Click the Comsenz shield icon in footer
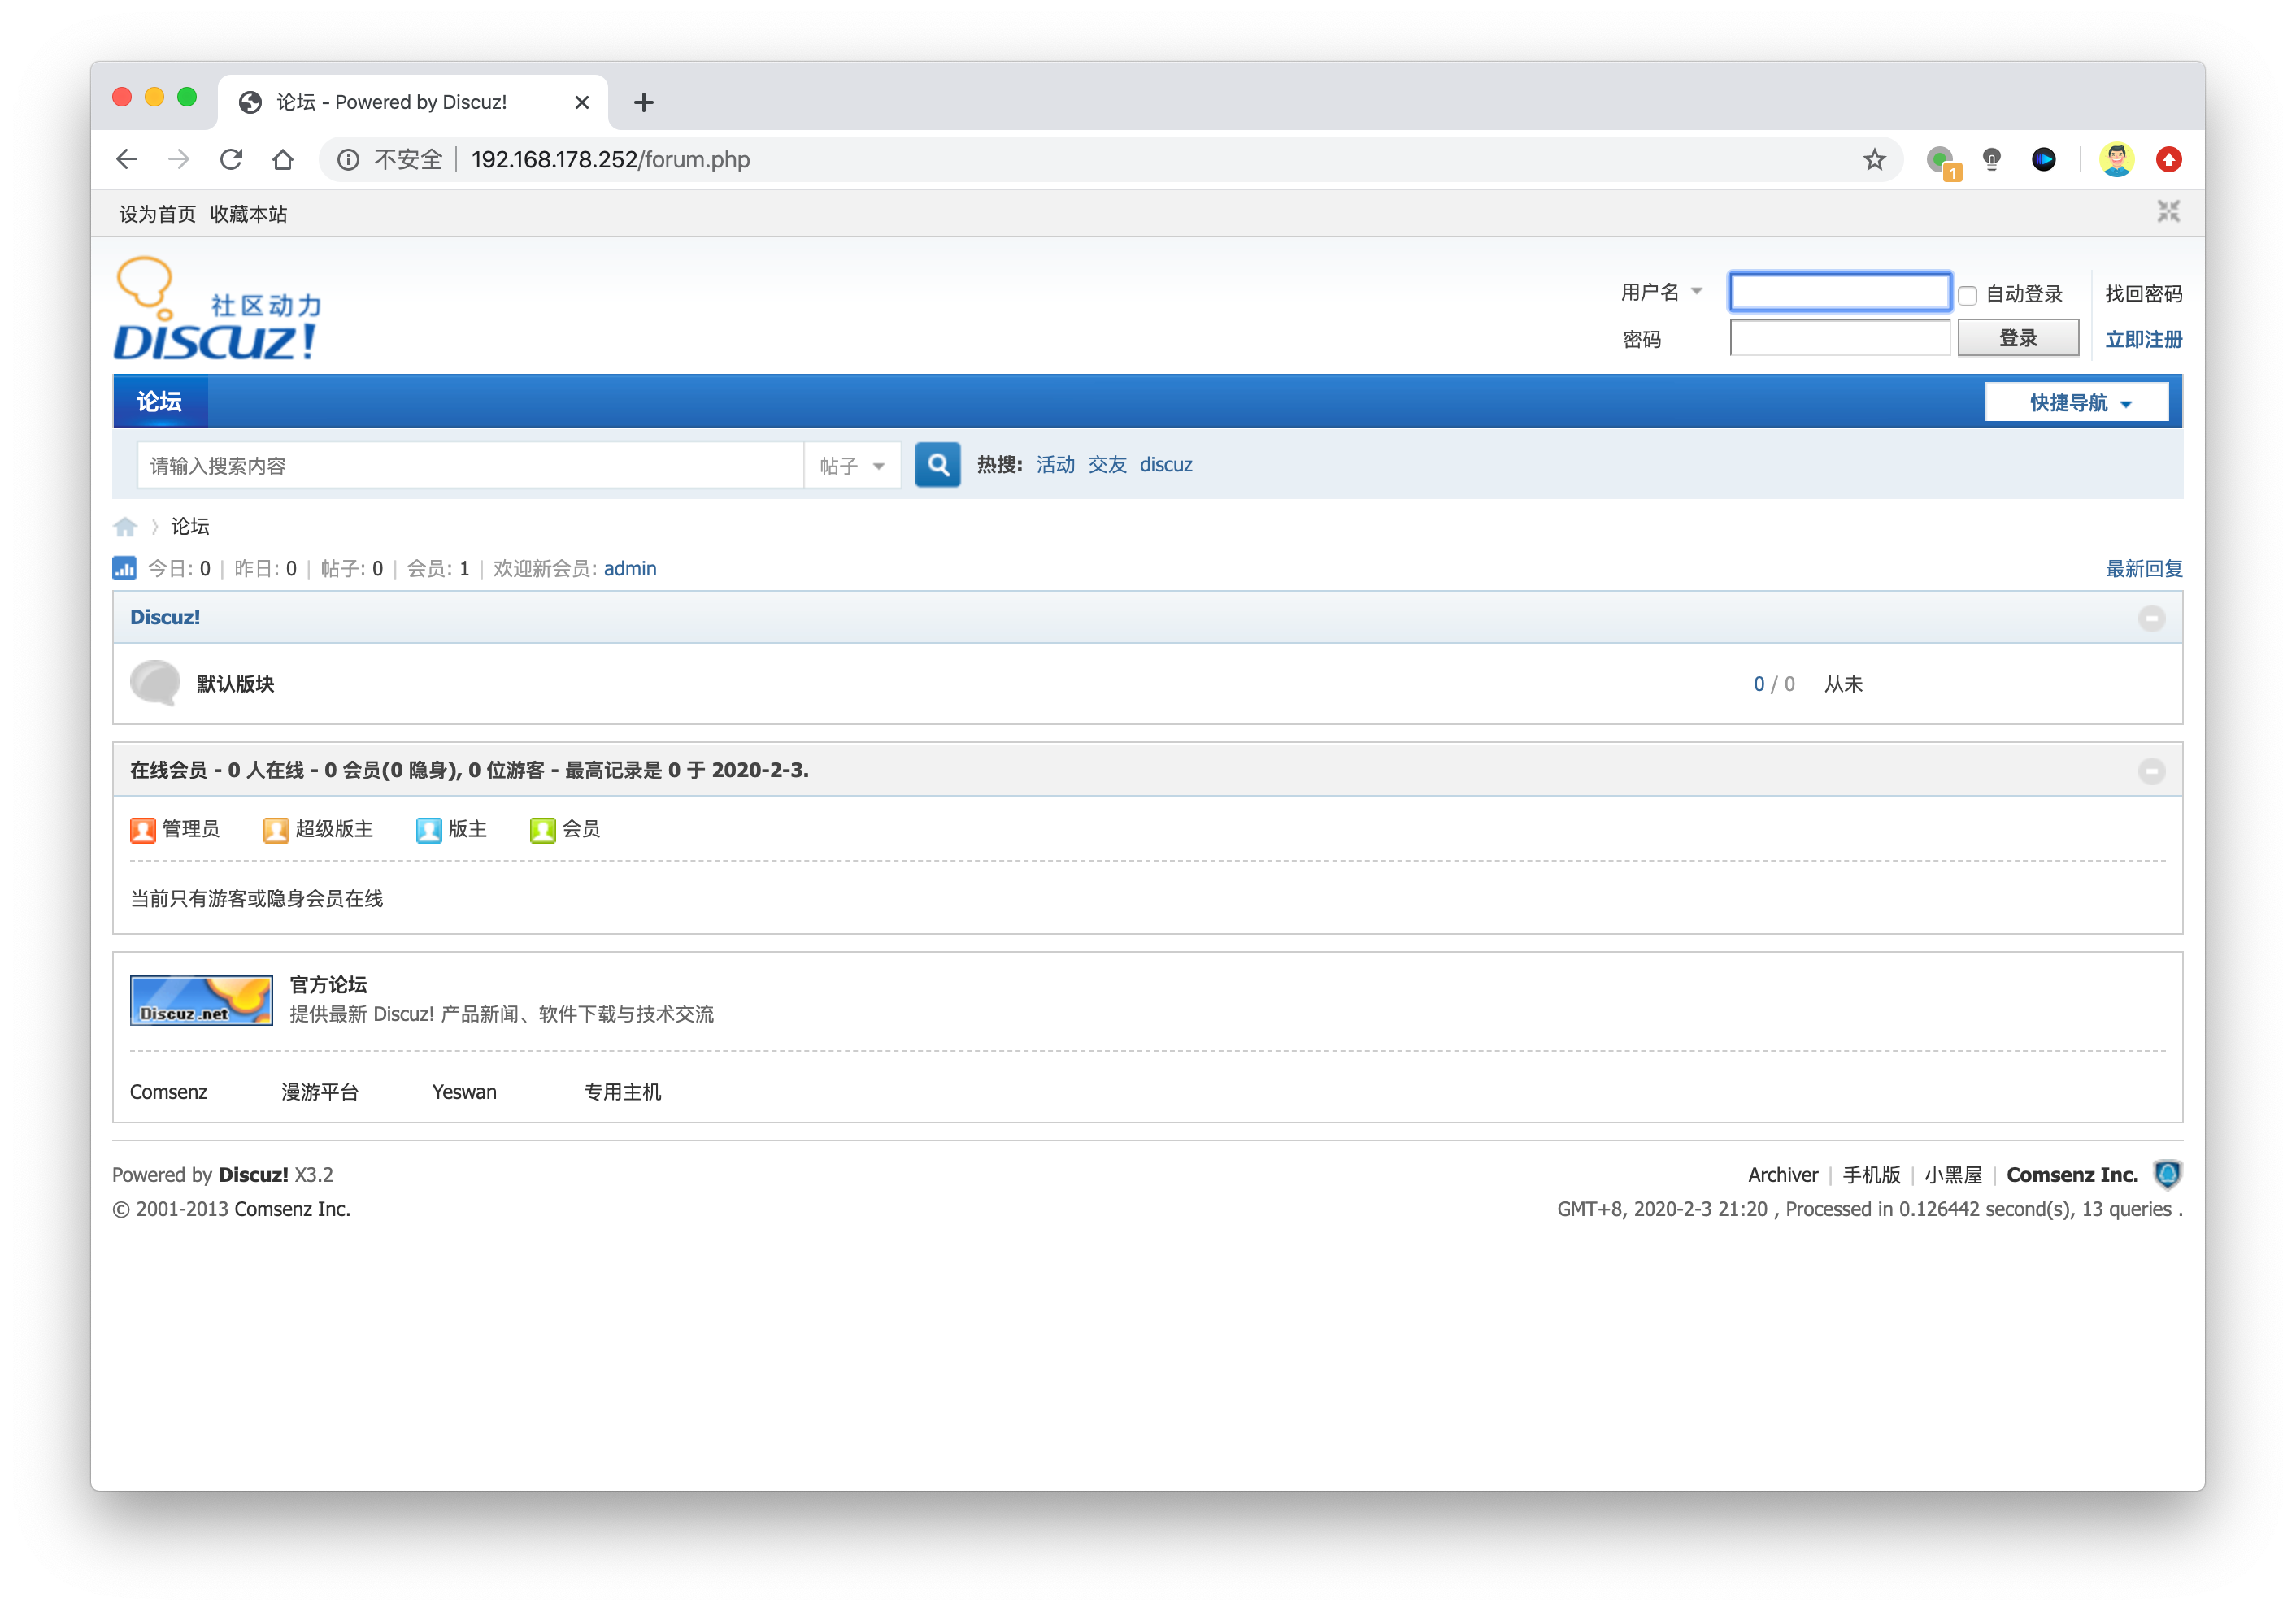2296x1611 pixels. 2167,1174
